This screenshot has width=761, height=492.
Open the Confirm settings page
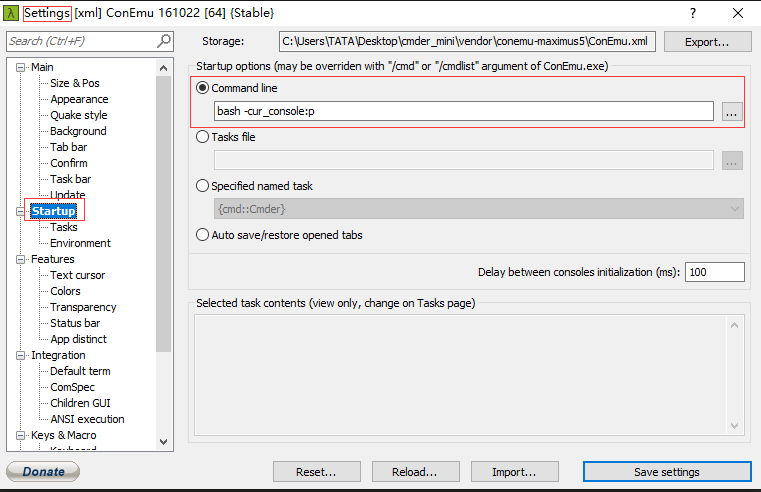click(68, 164)
